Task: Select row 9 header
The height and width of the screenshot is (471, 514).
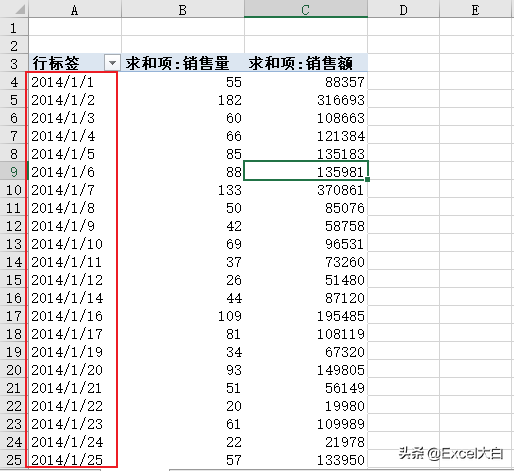Action: [14, 172]
